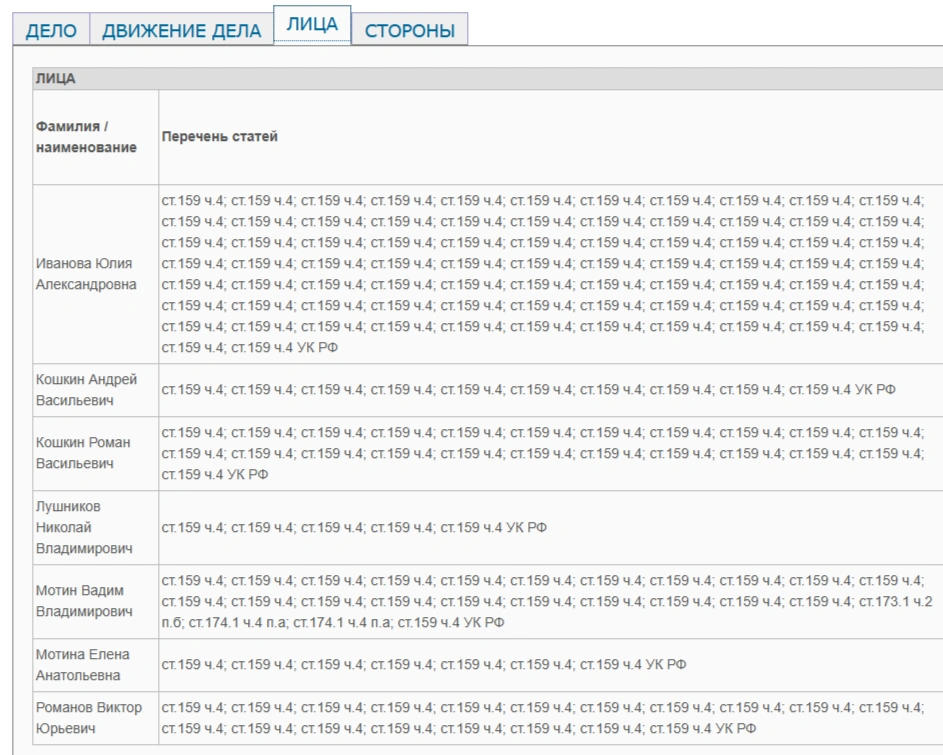Open the СТОРОНЫ tab
Image resolution: width=943 pixels, height=755 pixels.
[x=410, y=30]
